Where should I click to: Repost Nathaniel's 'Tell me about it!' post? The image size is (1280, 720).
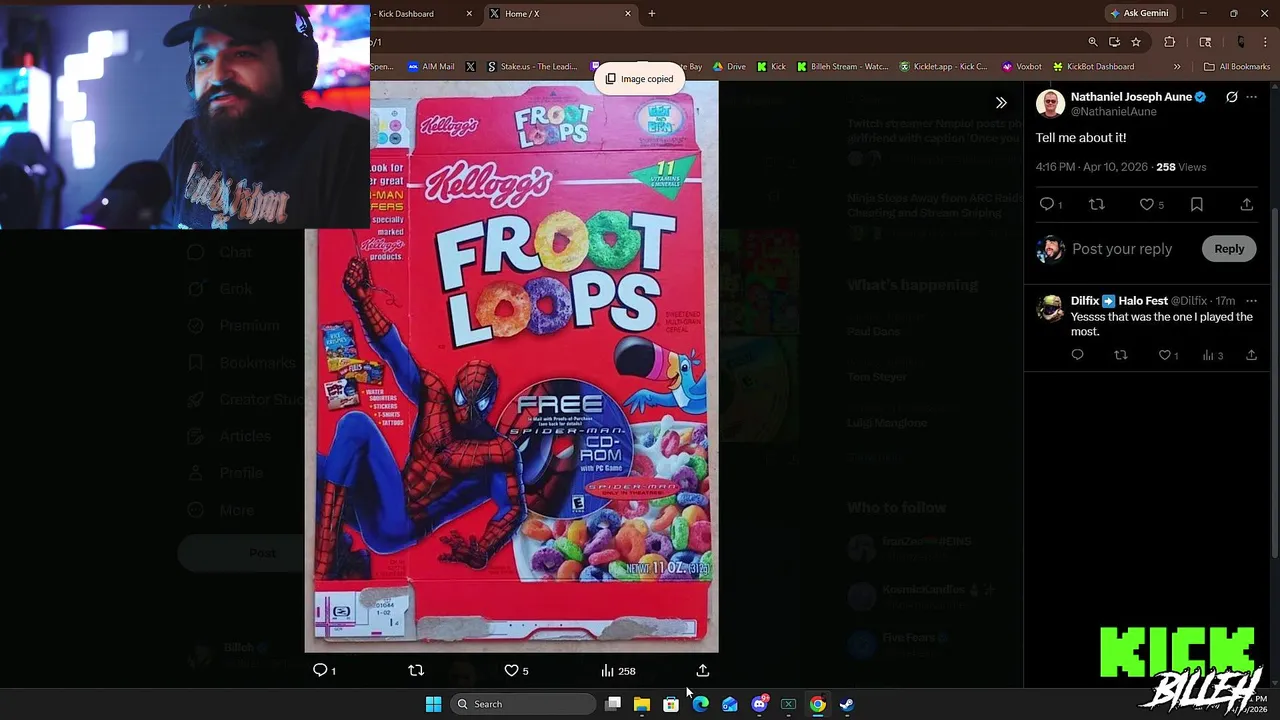coord(1097,204)
